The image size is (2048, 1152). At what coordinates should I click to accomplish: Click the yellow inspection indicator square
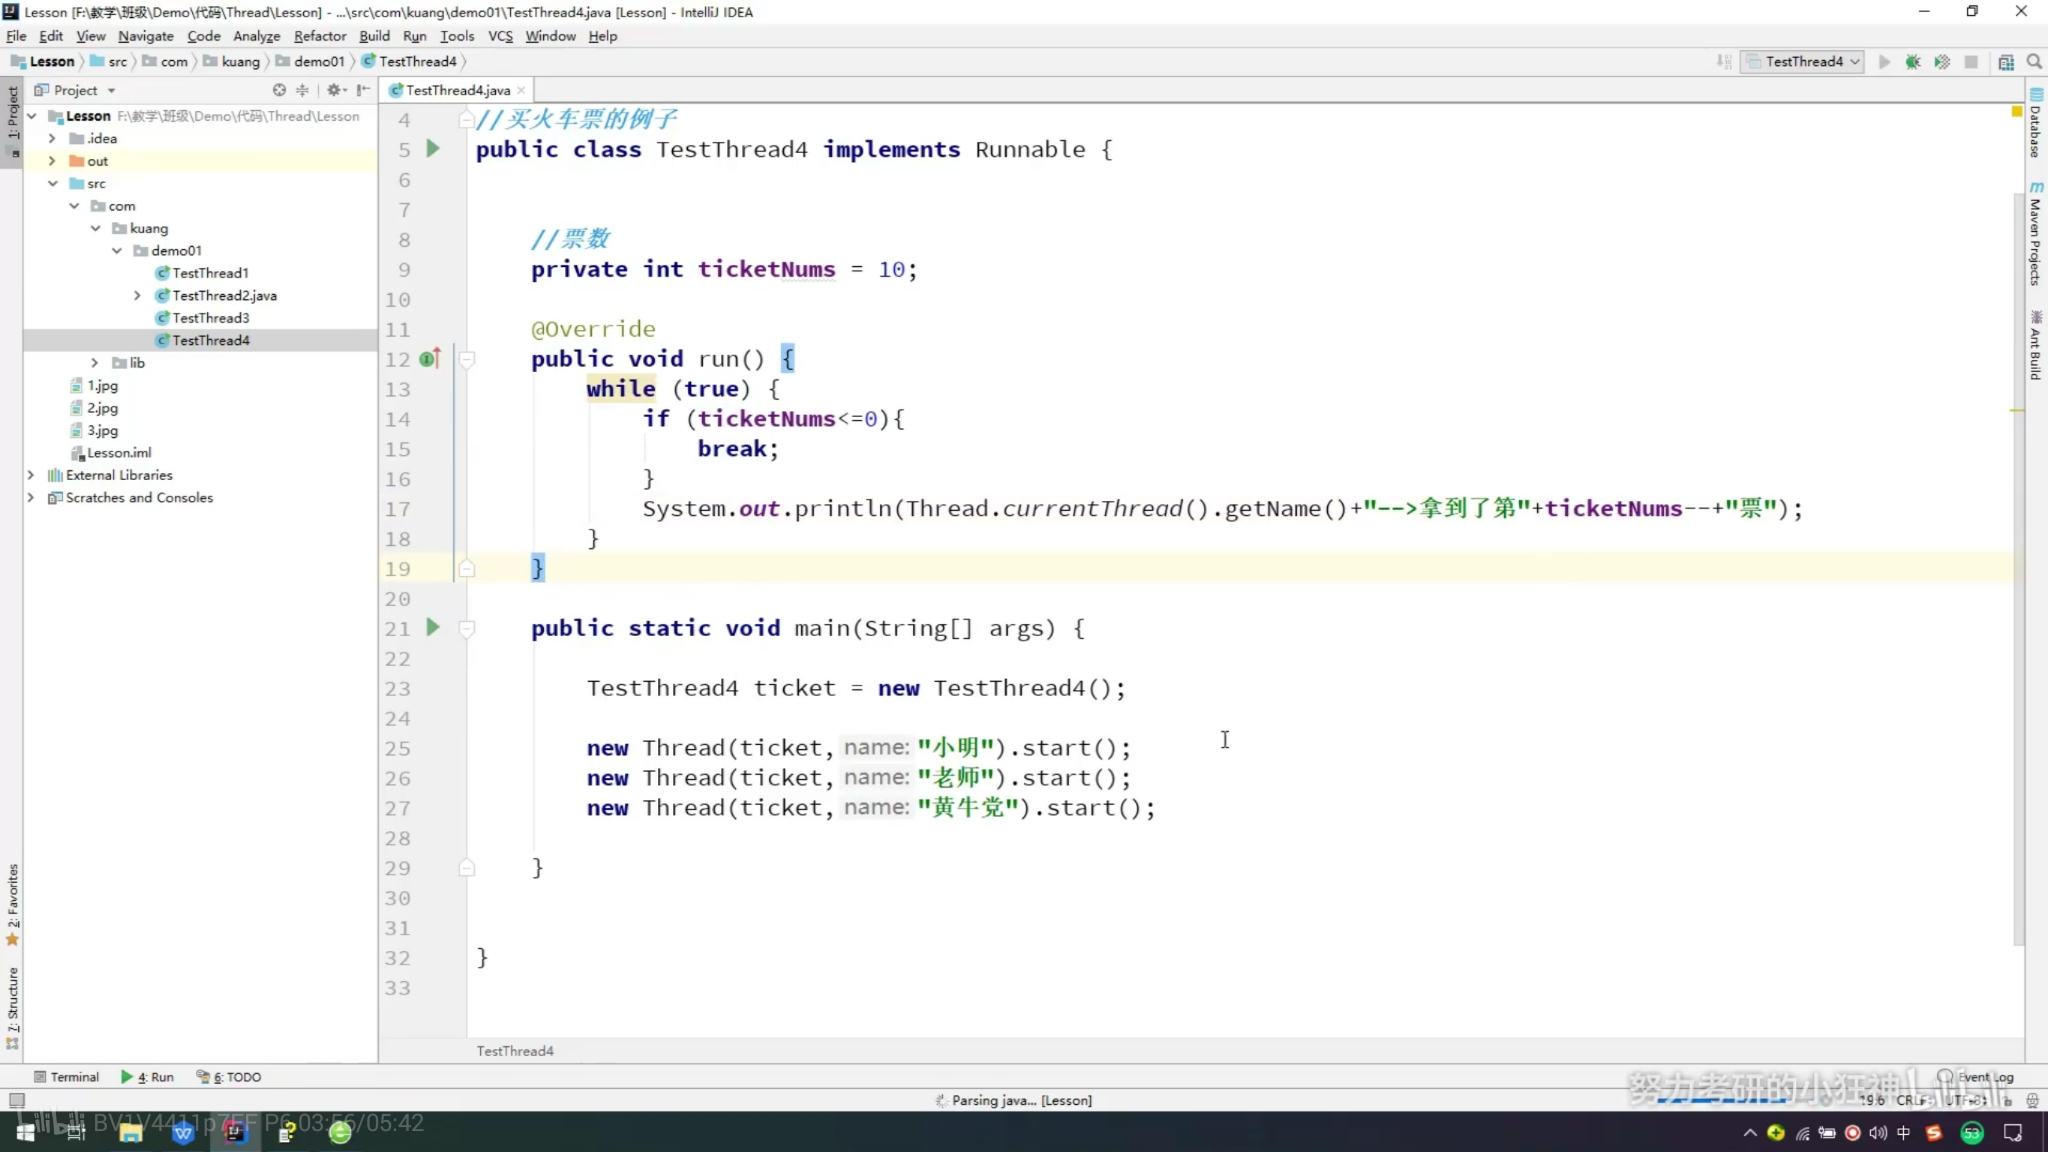pyautogui.click(x=2016, y=111)
